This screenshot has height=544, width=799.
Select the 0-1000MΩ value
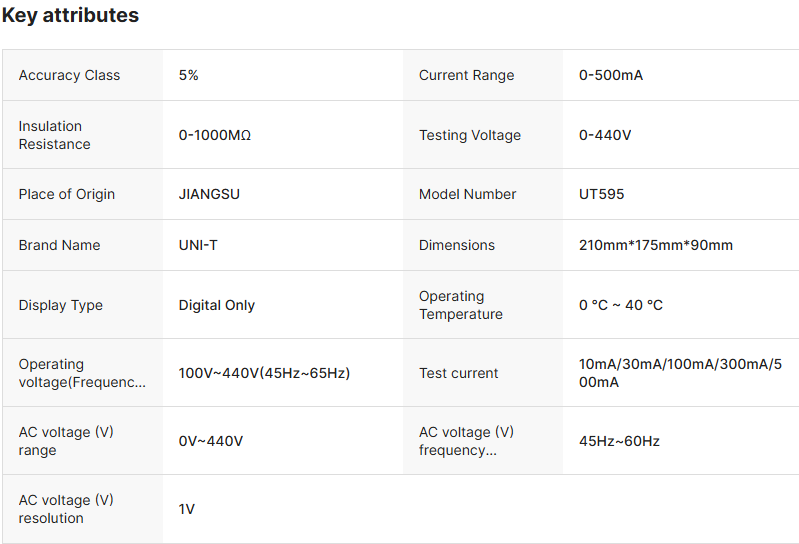pyautogui.click(x=215, y=135)
